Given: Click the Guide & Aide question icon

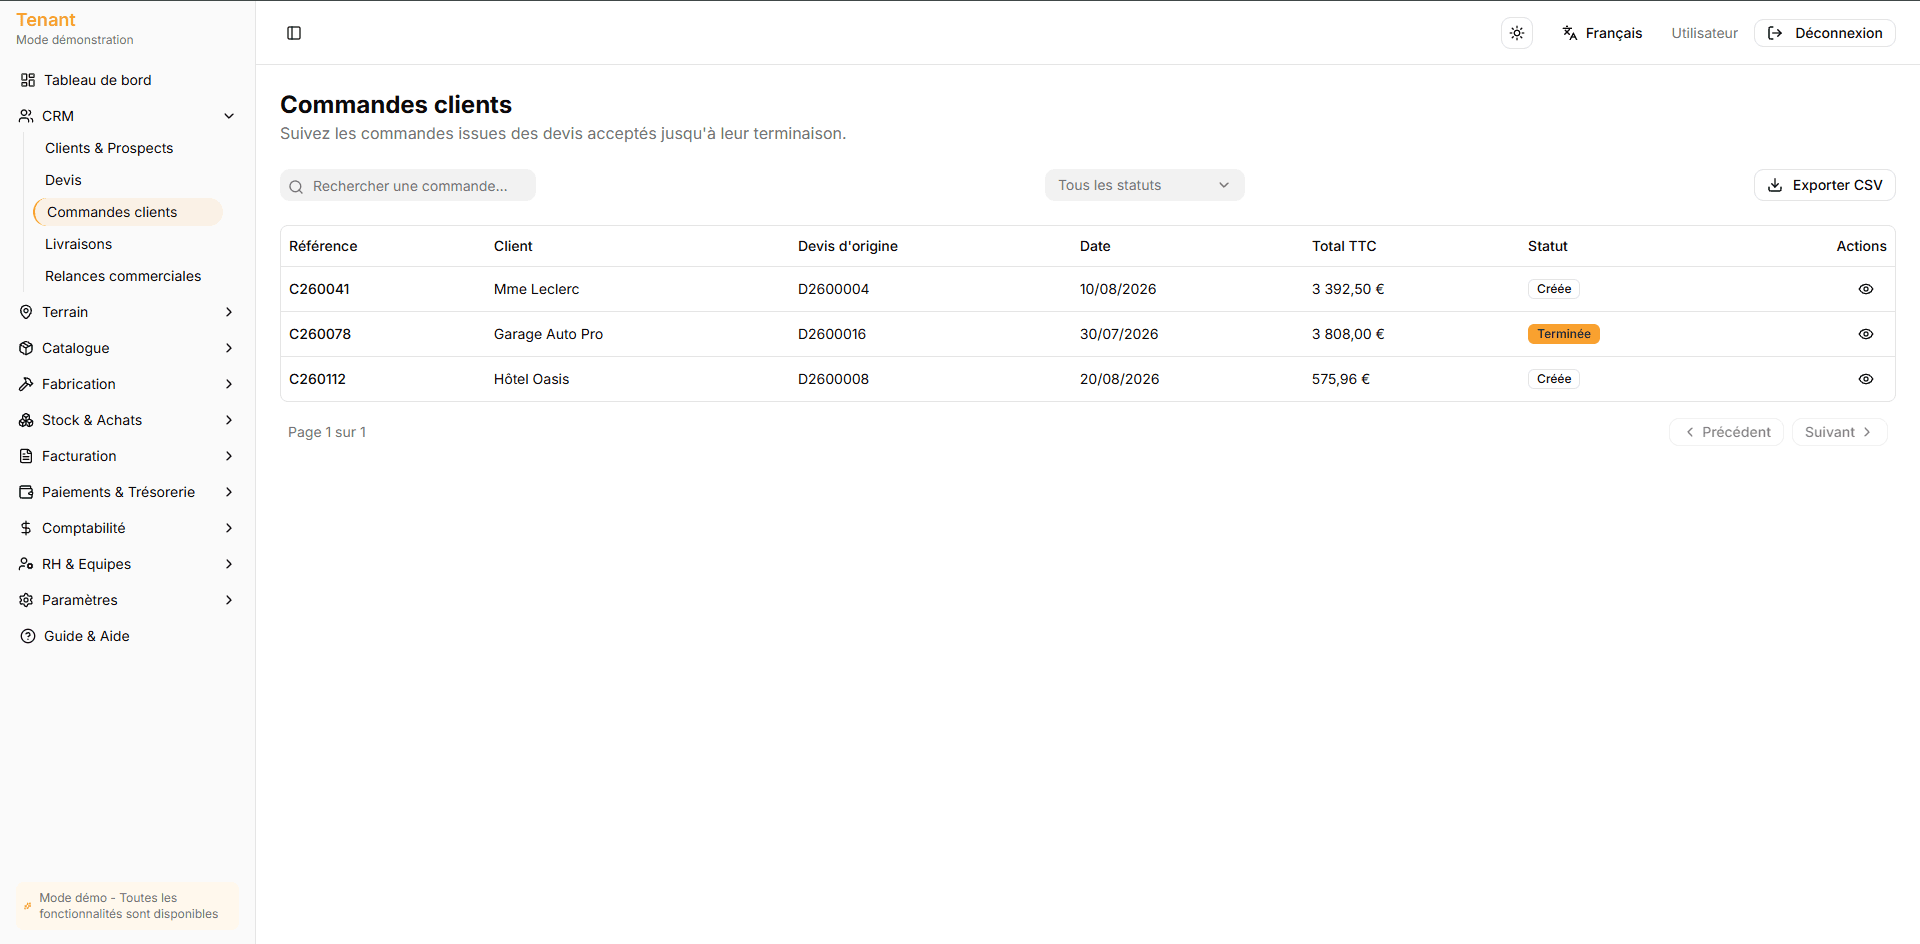Looking at the screenshot, I should click(x=28, y=636).
